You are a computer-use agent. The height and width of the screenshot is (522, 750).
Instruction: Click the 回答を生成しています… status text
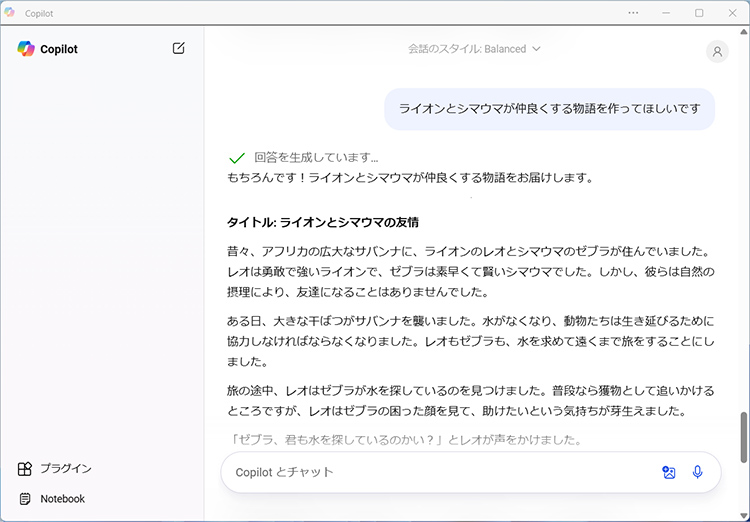[316, 158]
